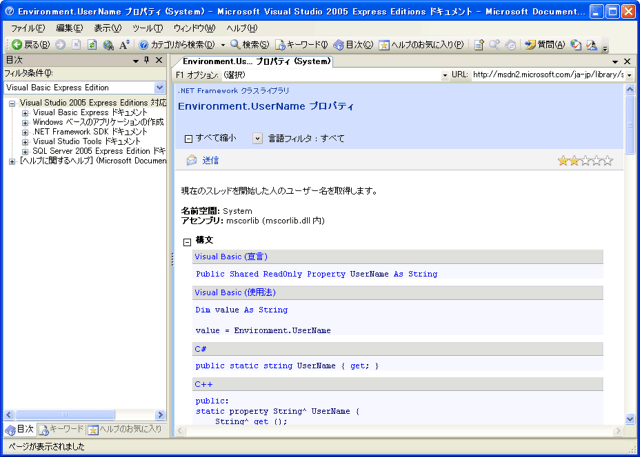Click the .NET Framework クラスライブラリ link
This screenshot has width=640, height=457.
pos(233,91)
